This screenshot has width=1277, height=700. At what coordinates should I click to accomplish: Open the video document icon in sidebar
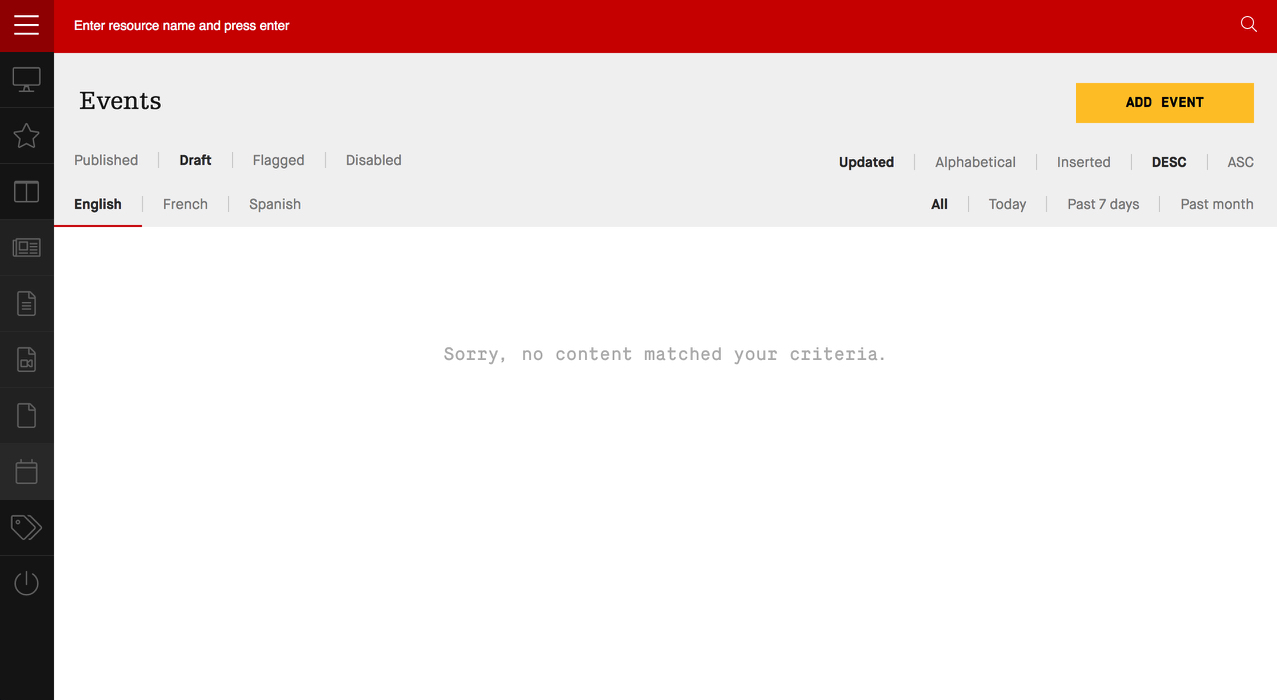(27, 359)
